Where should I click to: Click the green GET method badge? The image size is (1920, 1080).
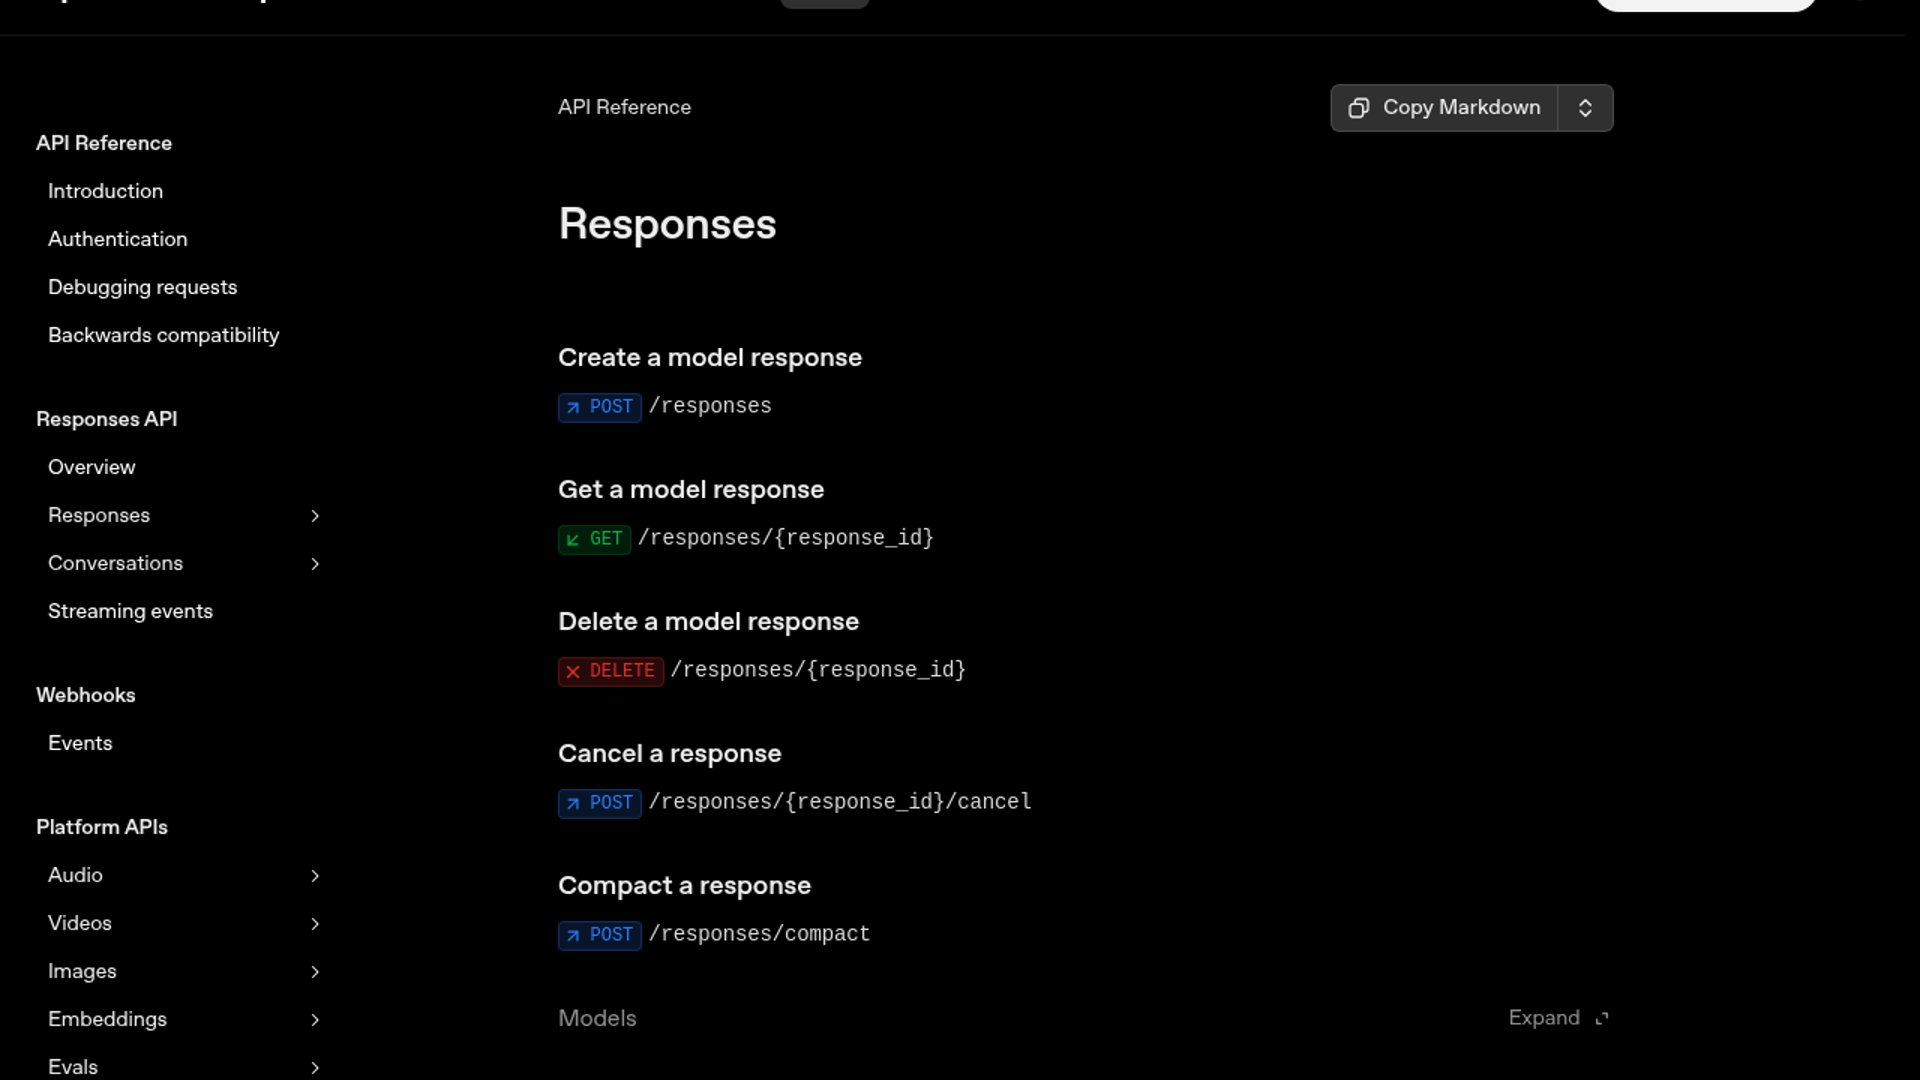(x=594, y=539)
